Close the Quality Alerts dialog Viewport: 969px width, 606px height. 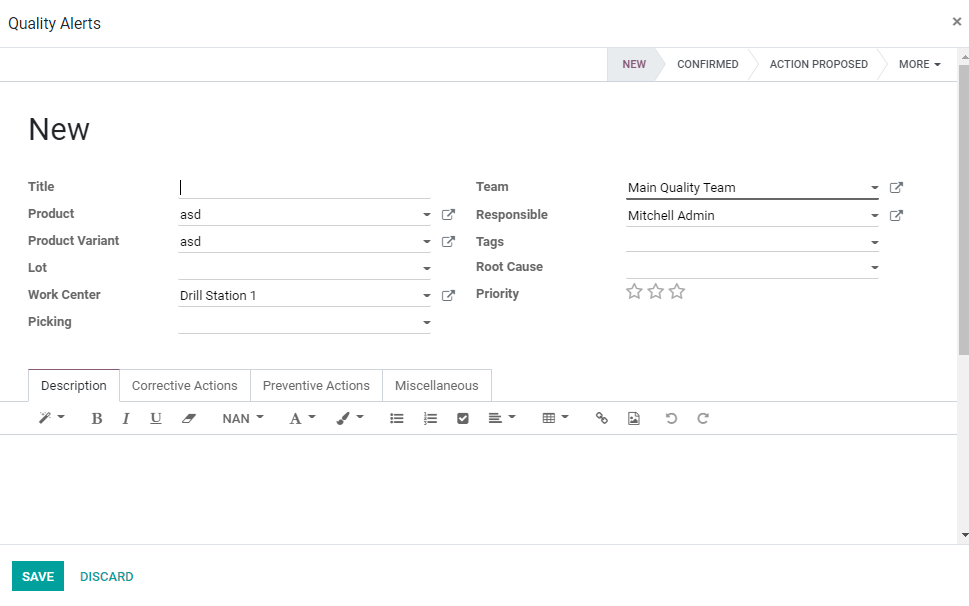coord(957,22)
